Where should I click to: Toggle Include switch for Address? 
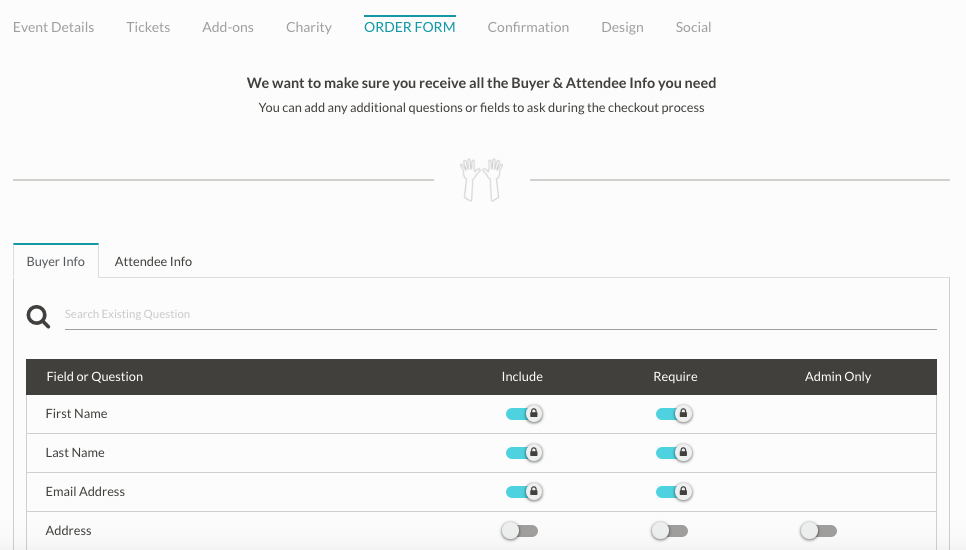(520, 531)
